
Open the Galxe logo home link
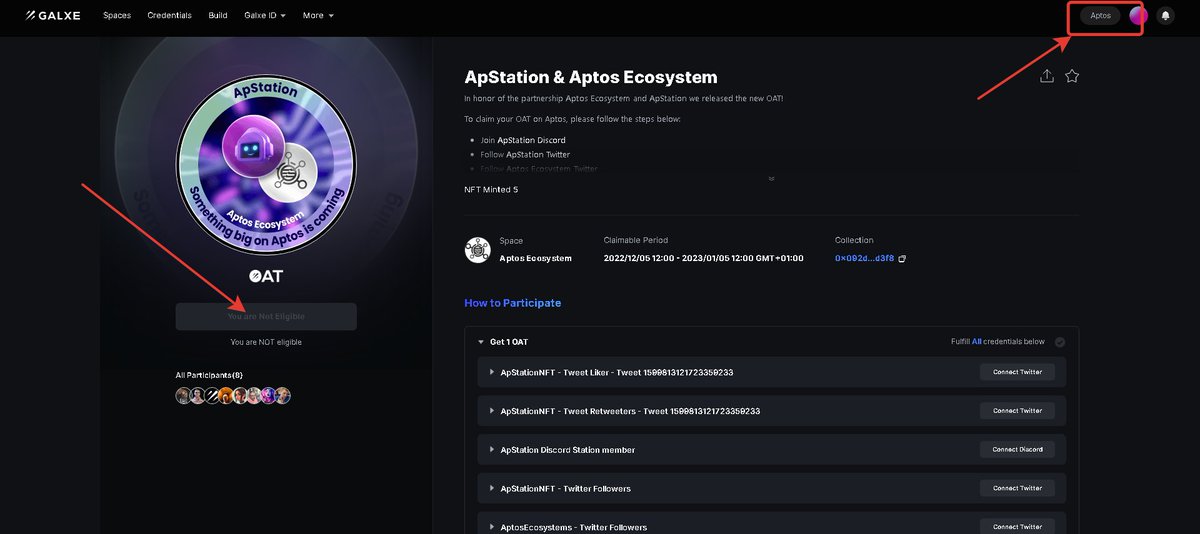(53, 16)
